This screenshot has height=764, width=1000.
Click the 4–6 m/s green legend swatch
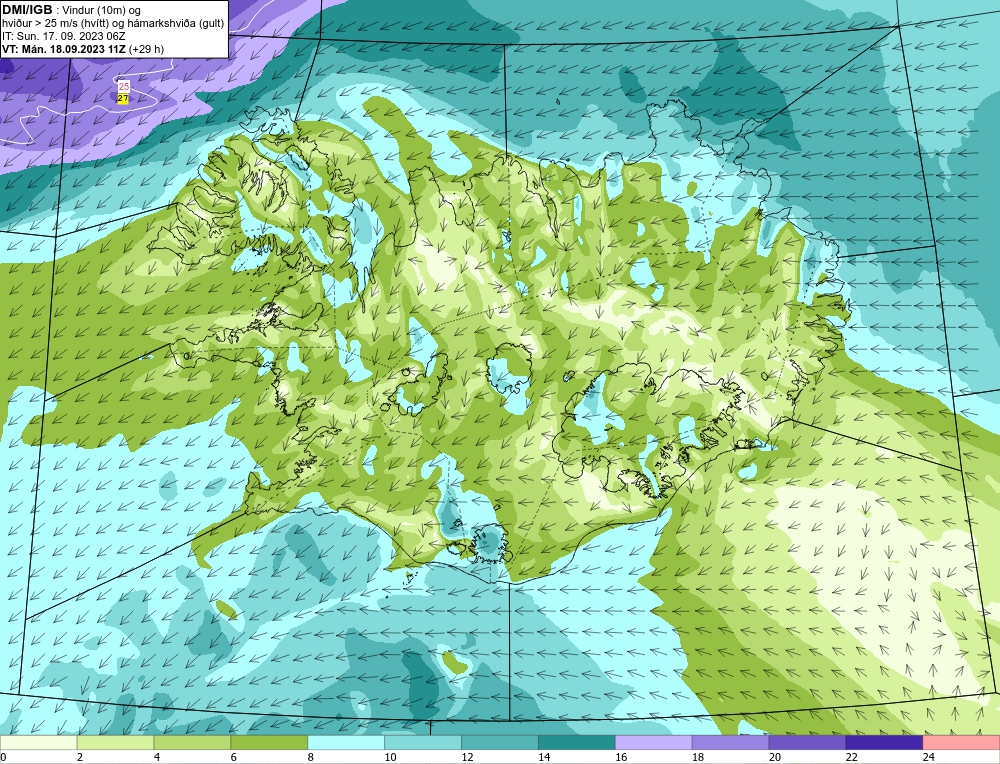pyautogui.click(x=192, y=743)
